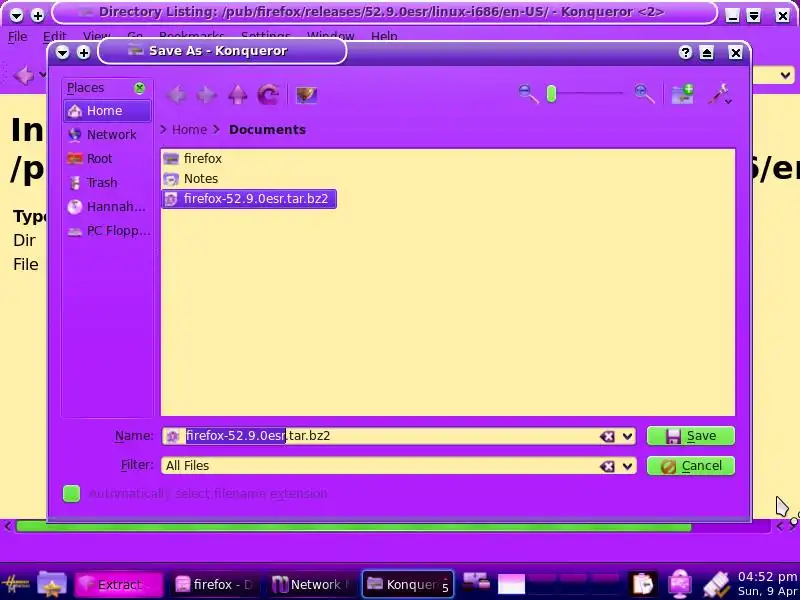Open the Konqueror main window menu button
800x600 pixels.
[16, 15]
